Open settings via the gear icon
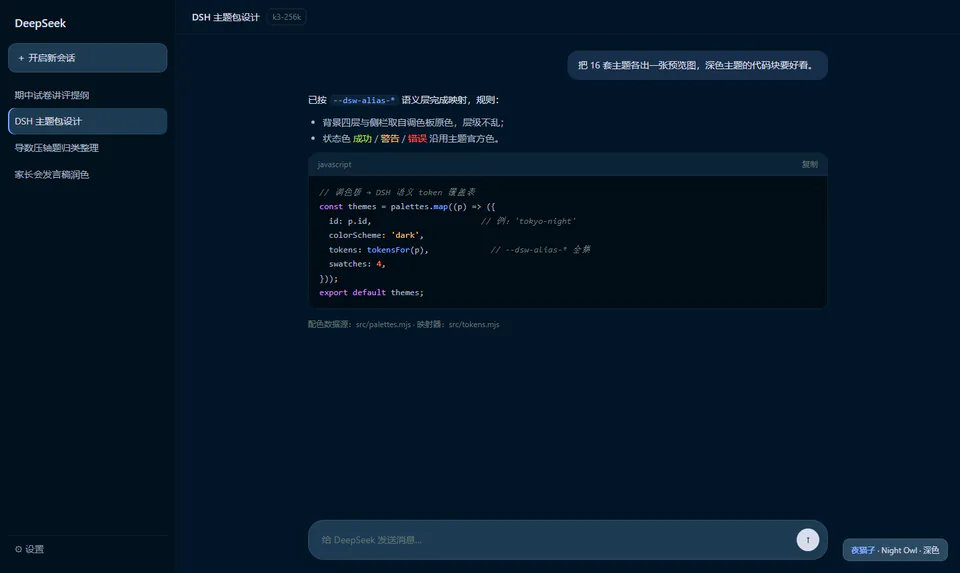This screenshot has width=960, height=573. coord(18,549)
